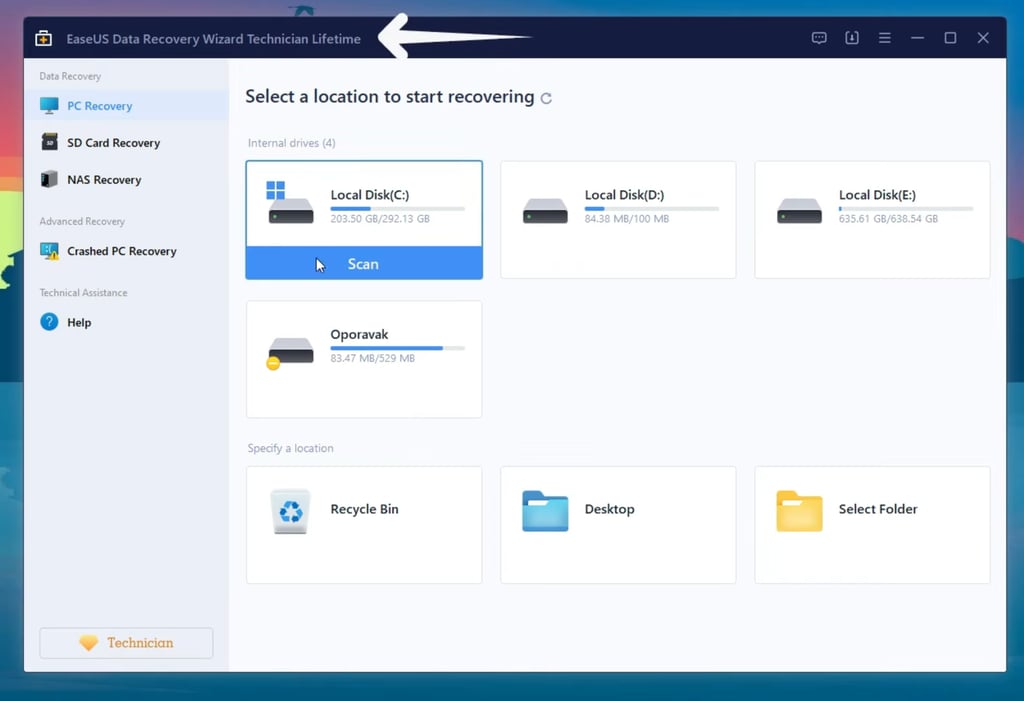Click the Technician license button
The height and width of the screenshot is (701, 1024).
(126, 643)
